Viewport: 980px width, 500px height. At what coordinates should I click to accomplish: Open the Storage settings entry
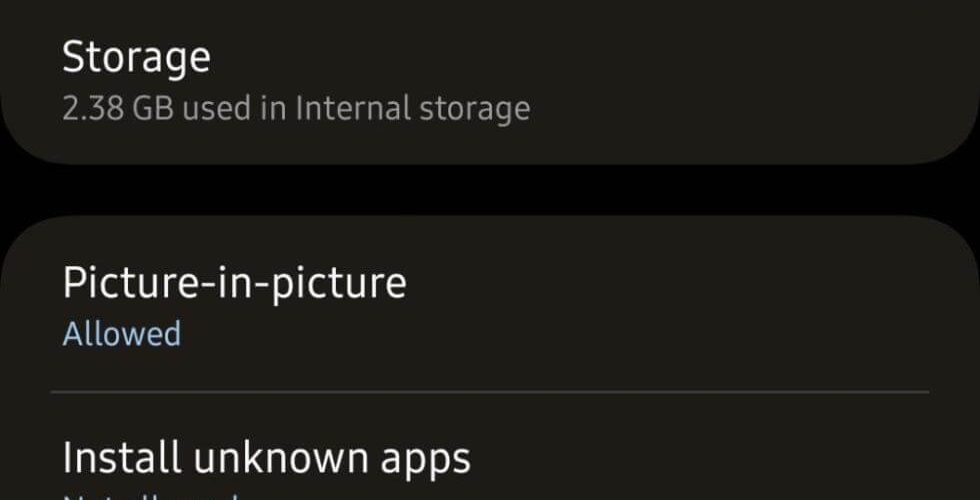point(490,82)
